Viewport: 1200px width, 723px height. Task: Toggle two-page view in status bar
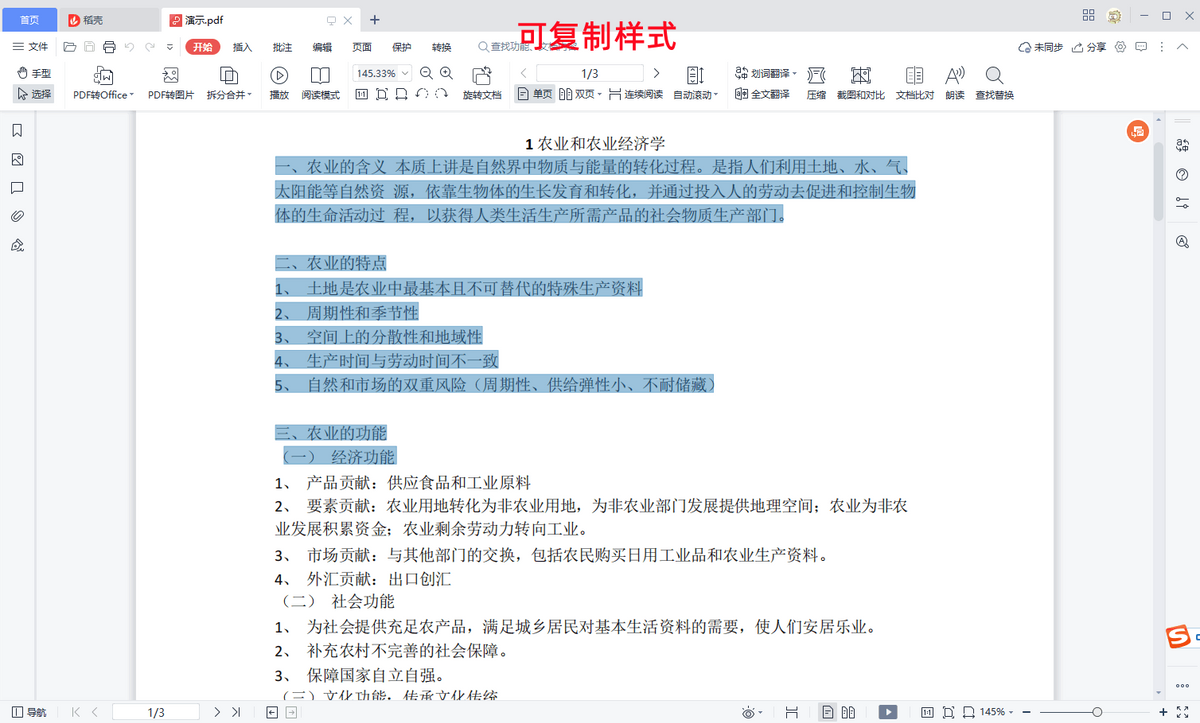[848, 712]
